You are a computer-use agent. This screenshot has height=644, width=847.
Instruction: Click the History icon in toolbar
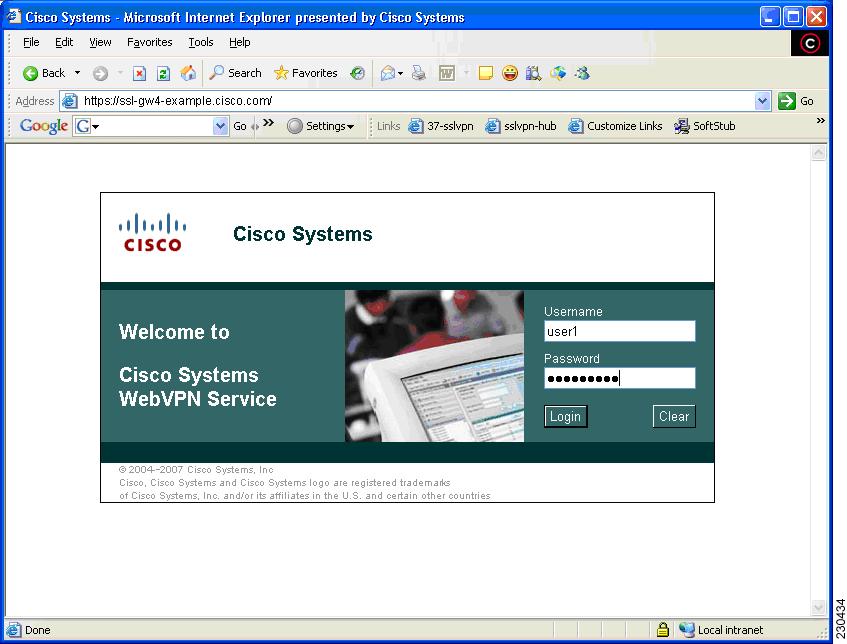click(358, 73)
